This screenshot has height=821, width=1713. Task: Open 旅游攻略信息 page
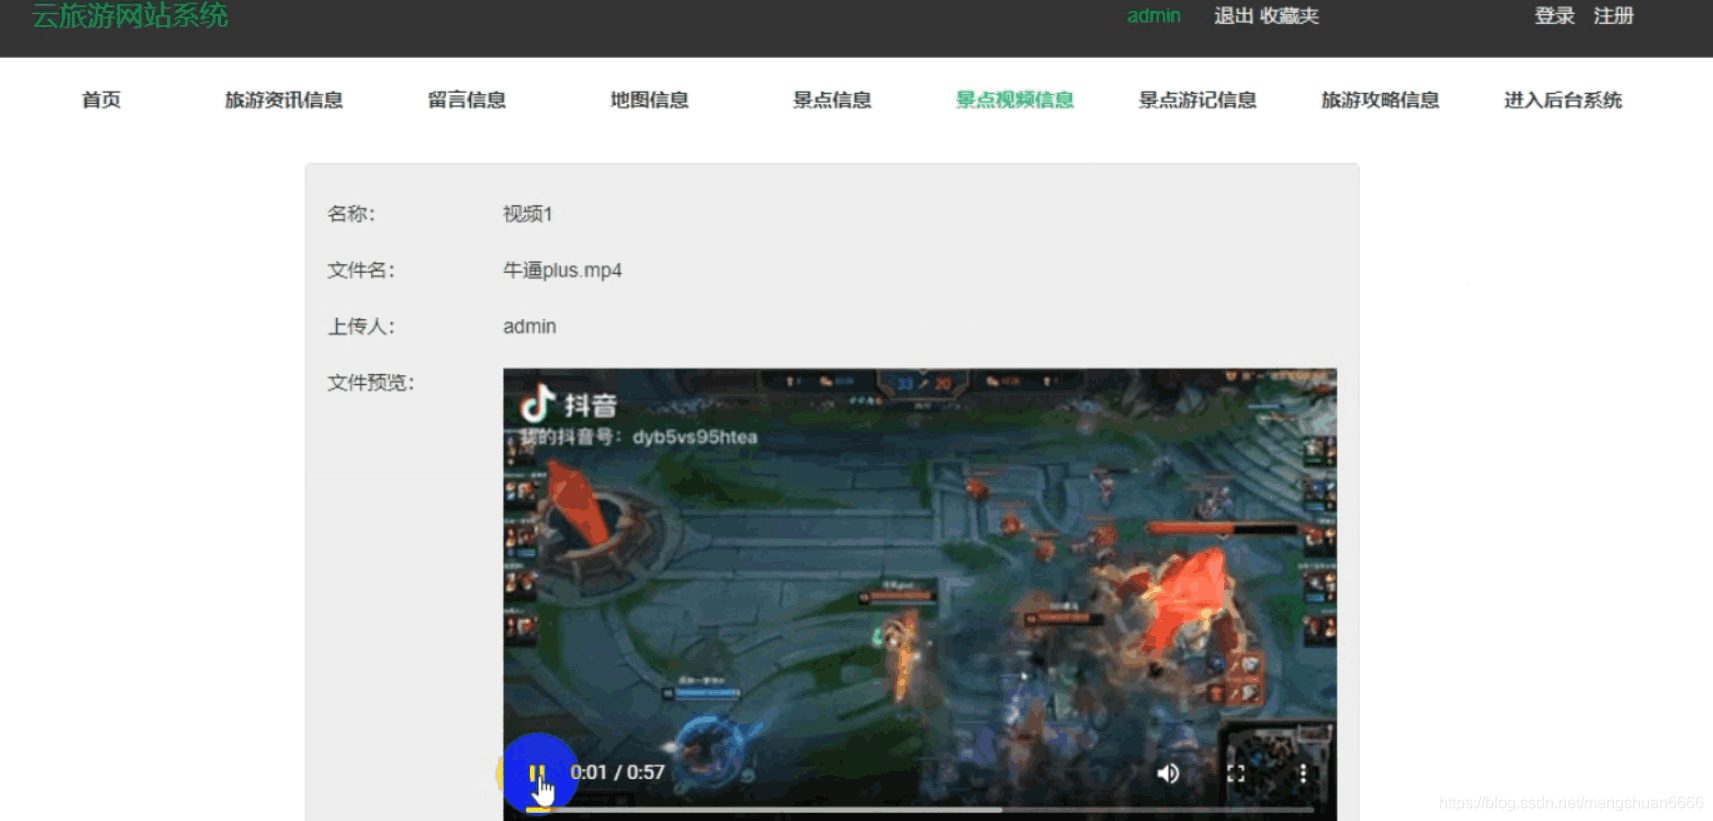(x=1381, y=100)
